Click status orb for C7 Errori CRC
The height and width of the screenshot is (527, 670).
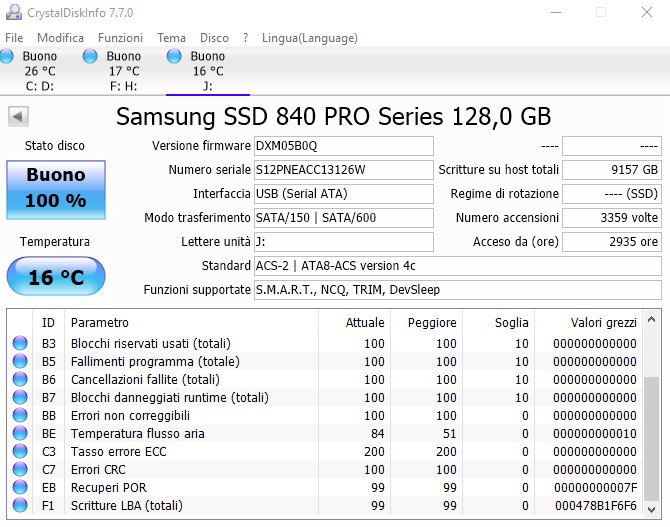pyautogui.click(x=20, y=469)
